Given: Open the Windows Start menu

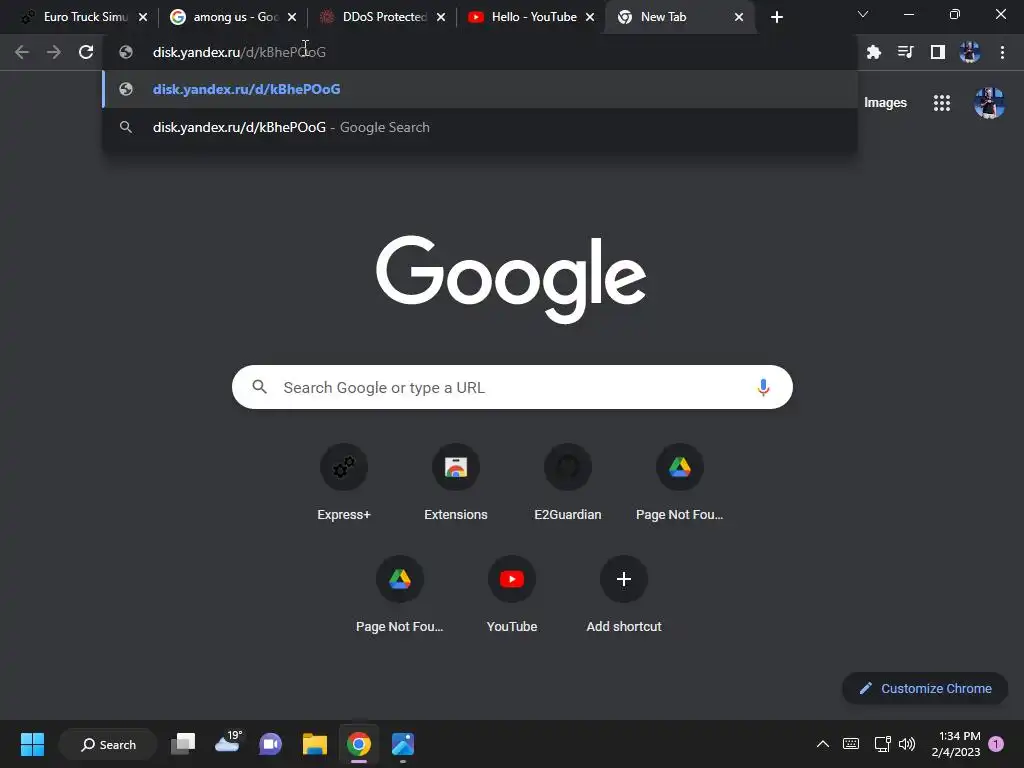Looking at the screenshot, I should click(x=32, y=744).
